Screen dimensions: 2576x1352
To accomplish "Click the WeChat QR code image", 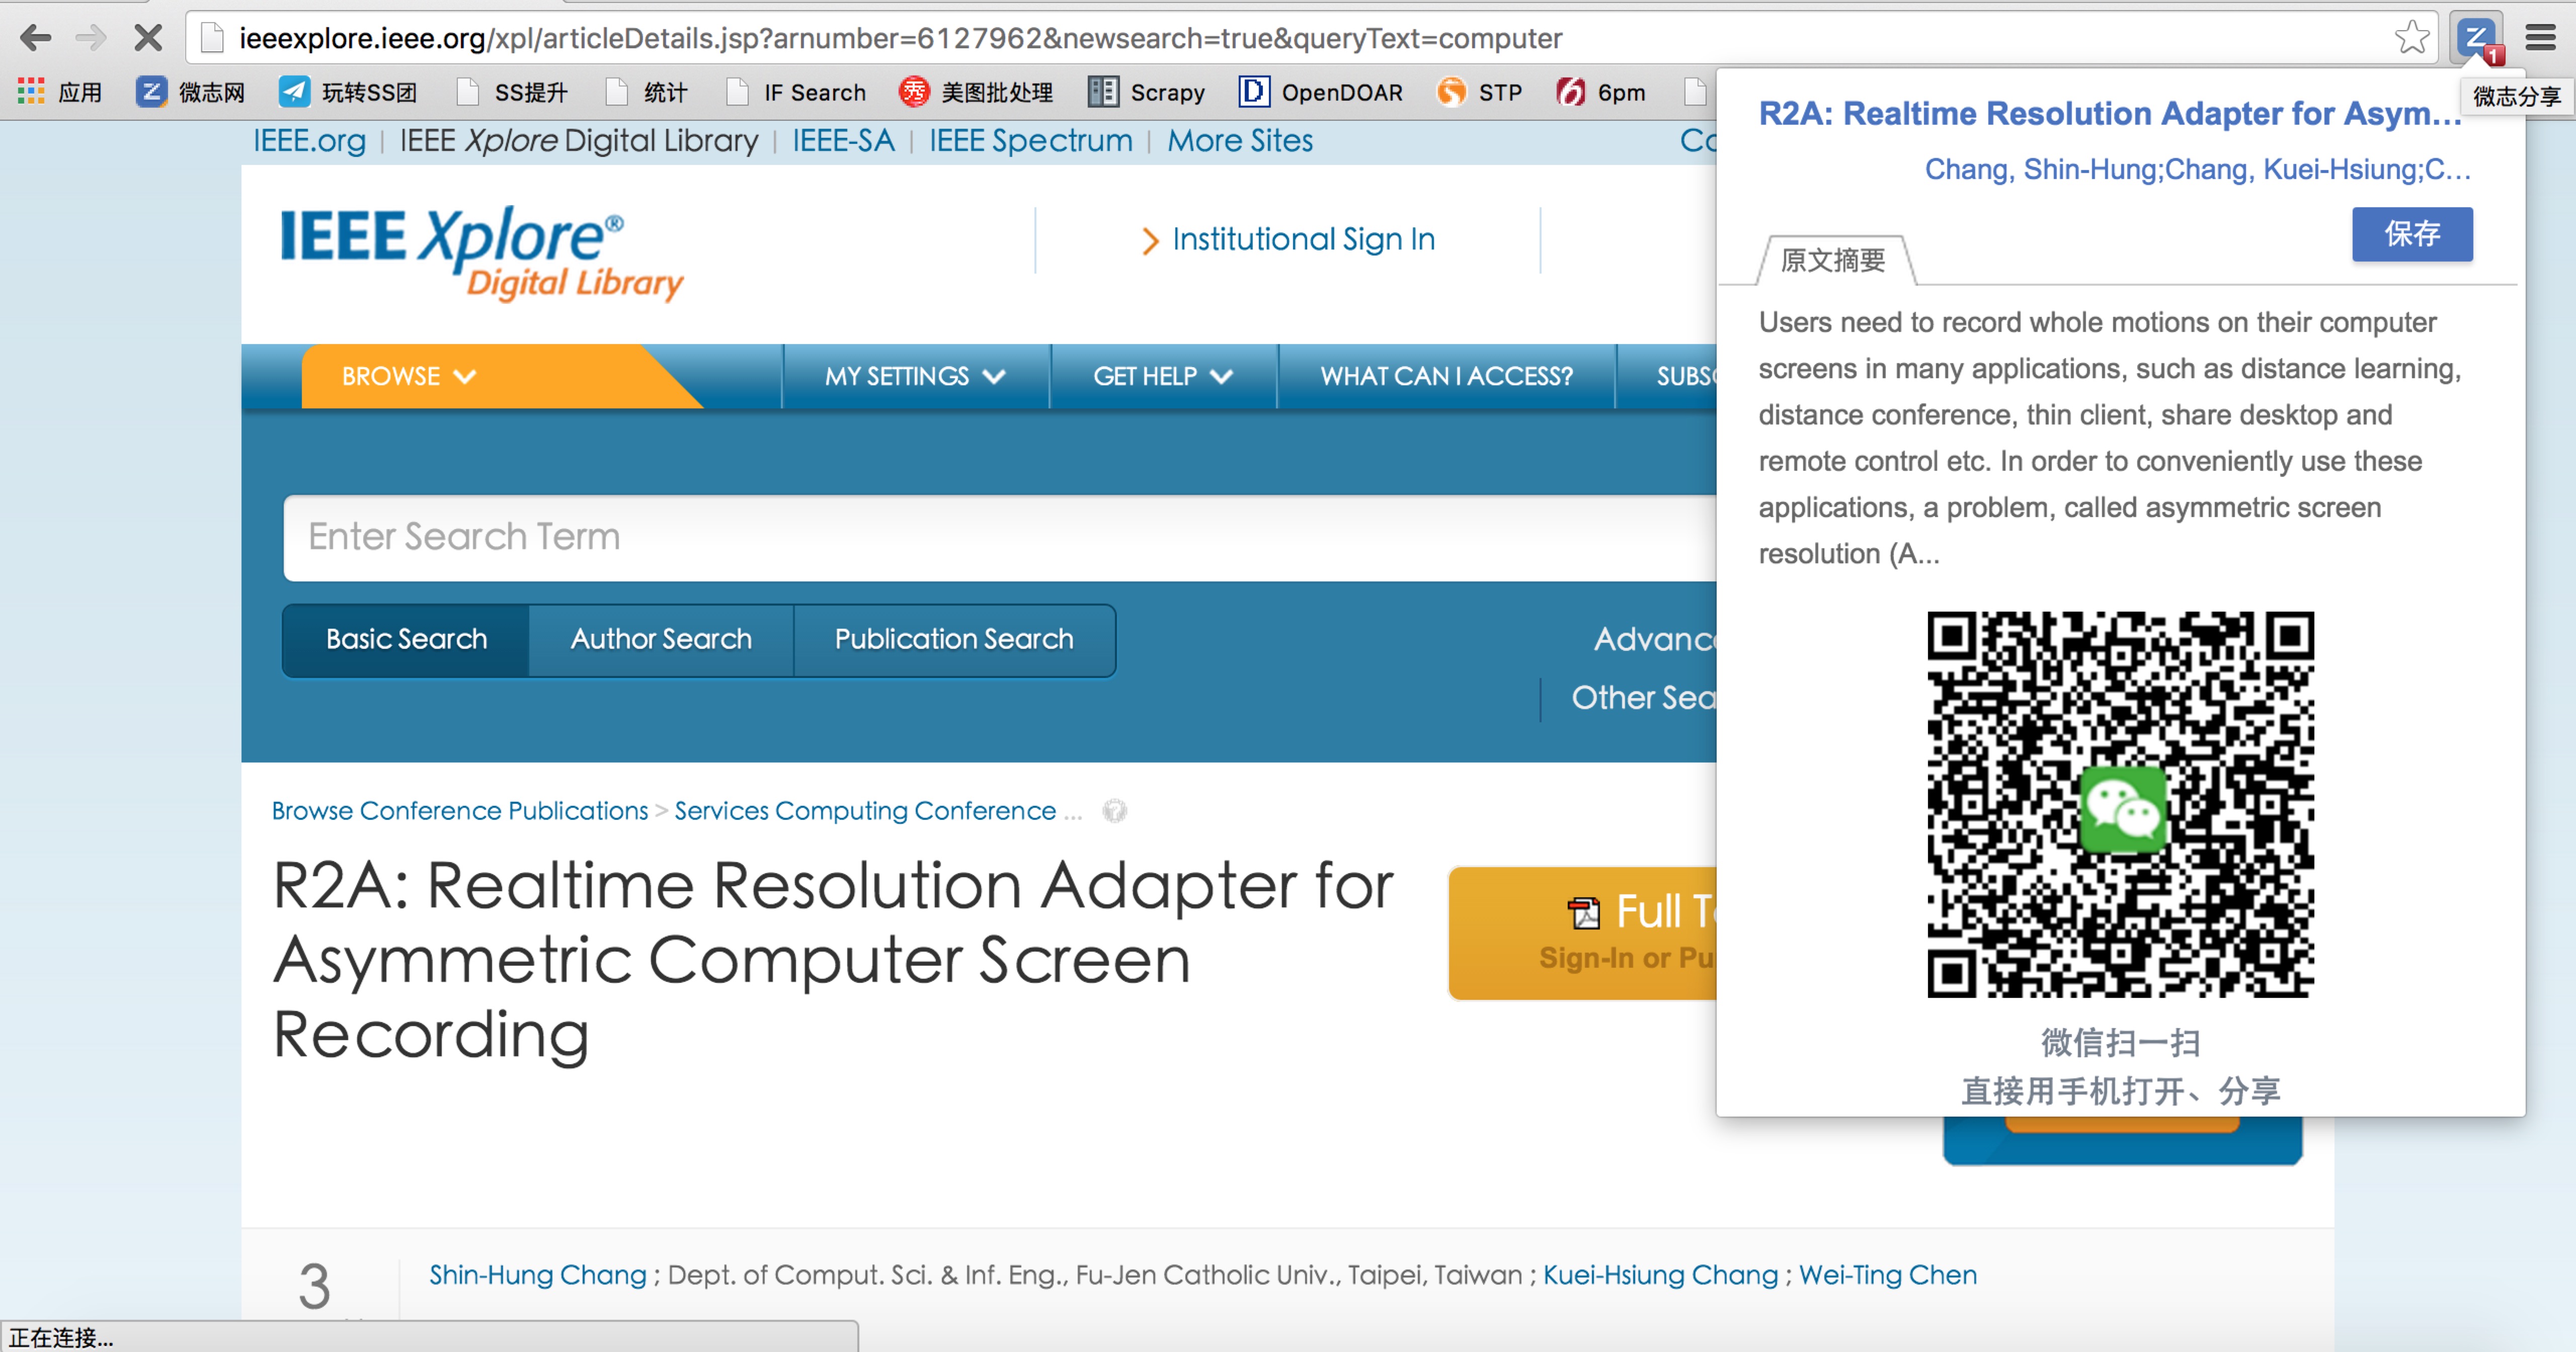I will pos(2120,804).
